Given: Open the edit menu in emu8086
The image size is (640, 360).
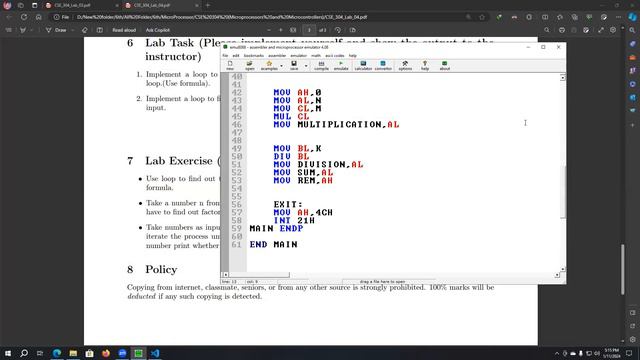Looking at the screenshot, I should coord(236,56).
